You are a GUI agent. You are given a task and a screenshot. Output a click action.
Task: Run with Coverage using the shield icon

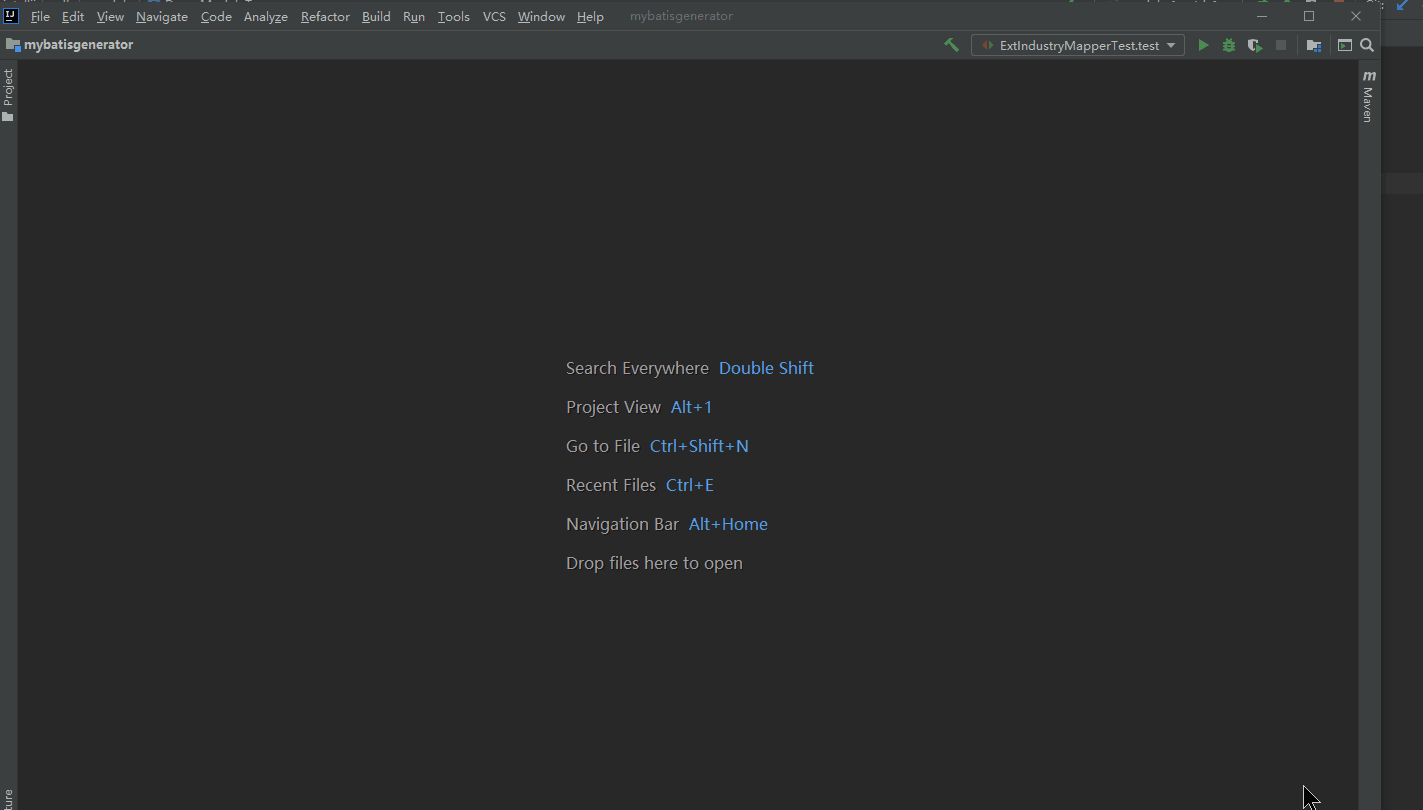click(1255, 45)
